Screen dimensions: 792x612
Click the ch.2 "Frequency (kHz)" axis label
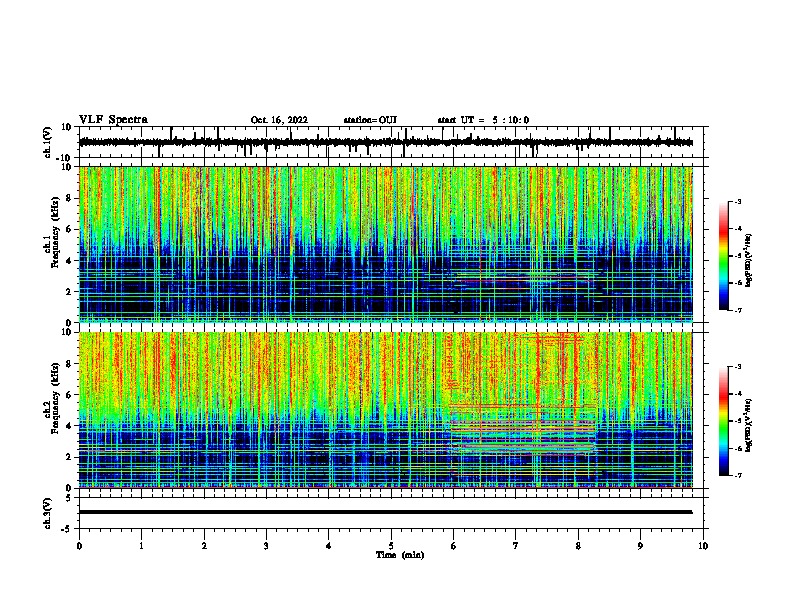coord(55,398)
